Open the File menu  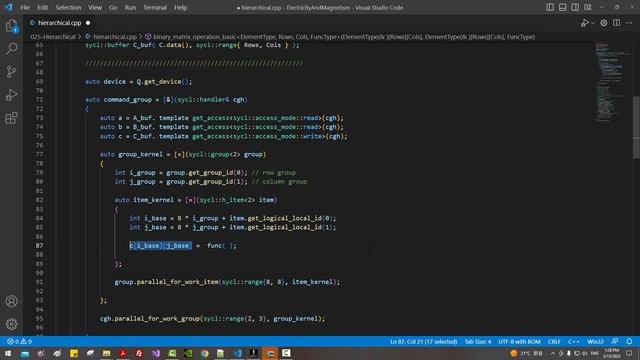(25, 7)
